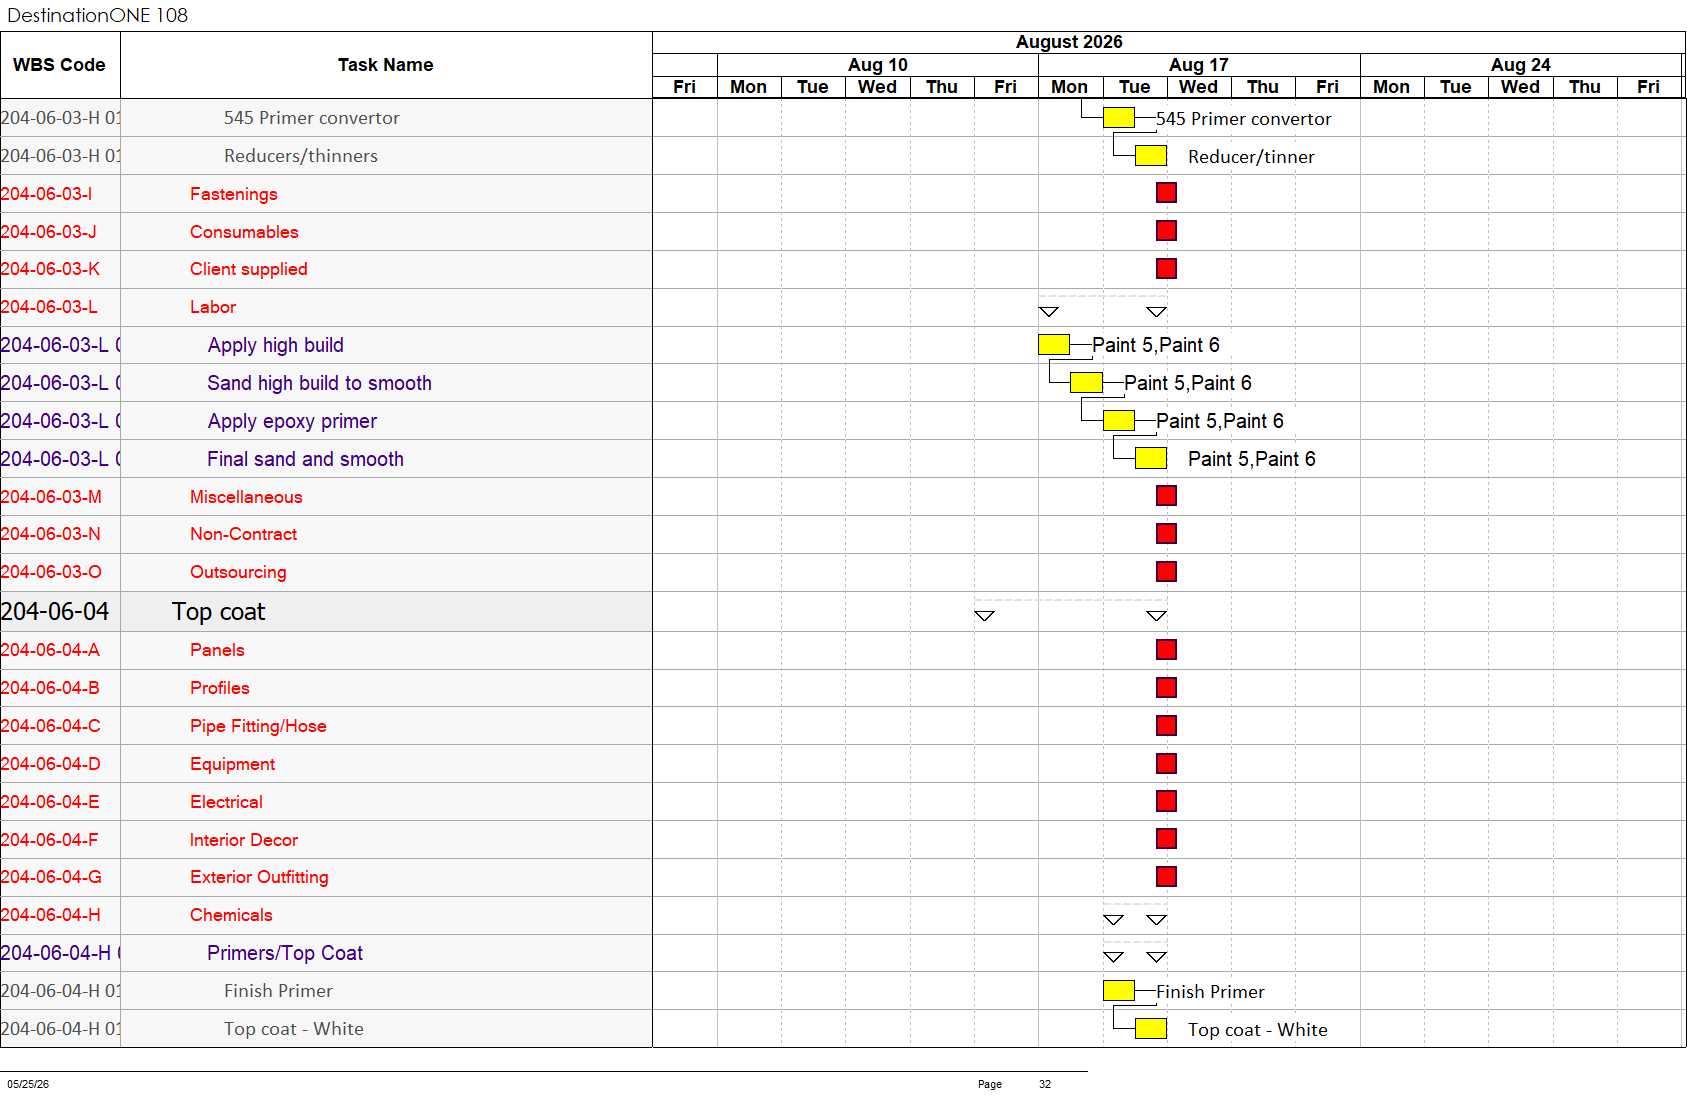Select WBS code 204-06-04-A
1687x1097 pixels.
(x=50, y=650)
